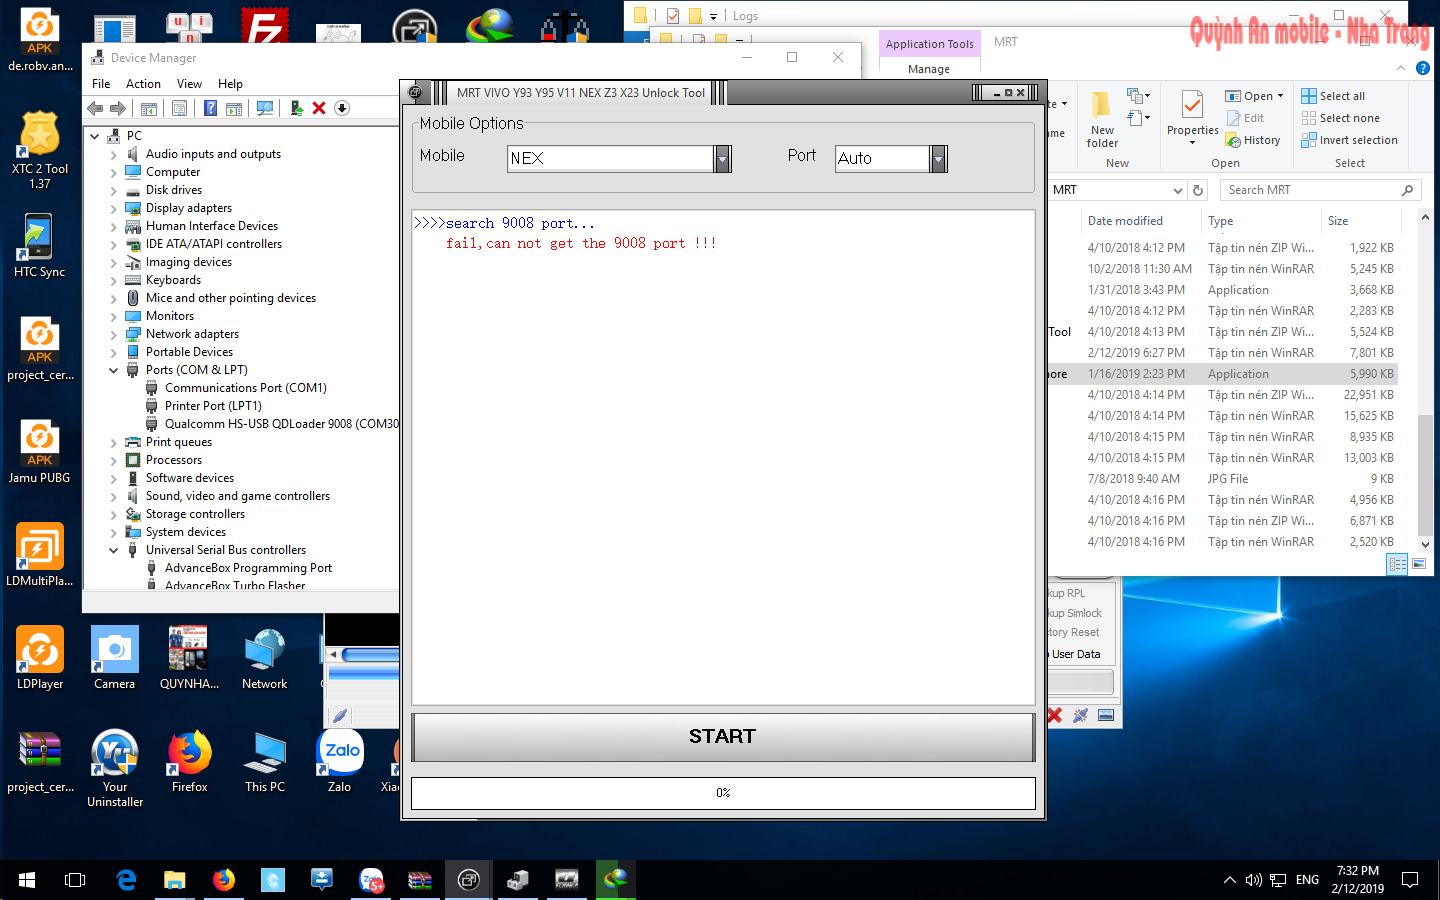Collapse Universal Serial Bus controllers node
Screen dimensions: 1440x900
click(113, 550)
